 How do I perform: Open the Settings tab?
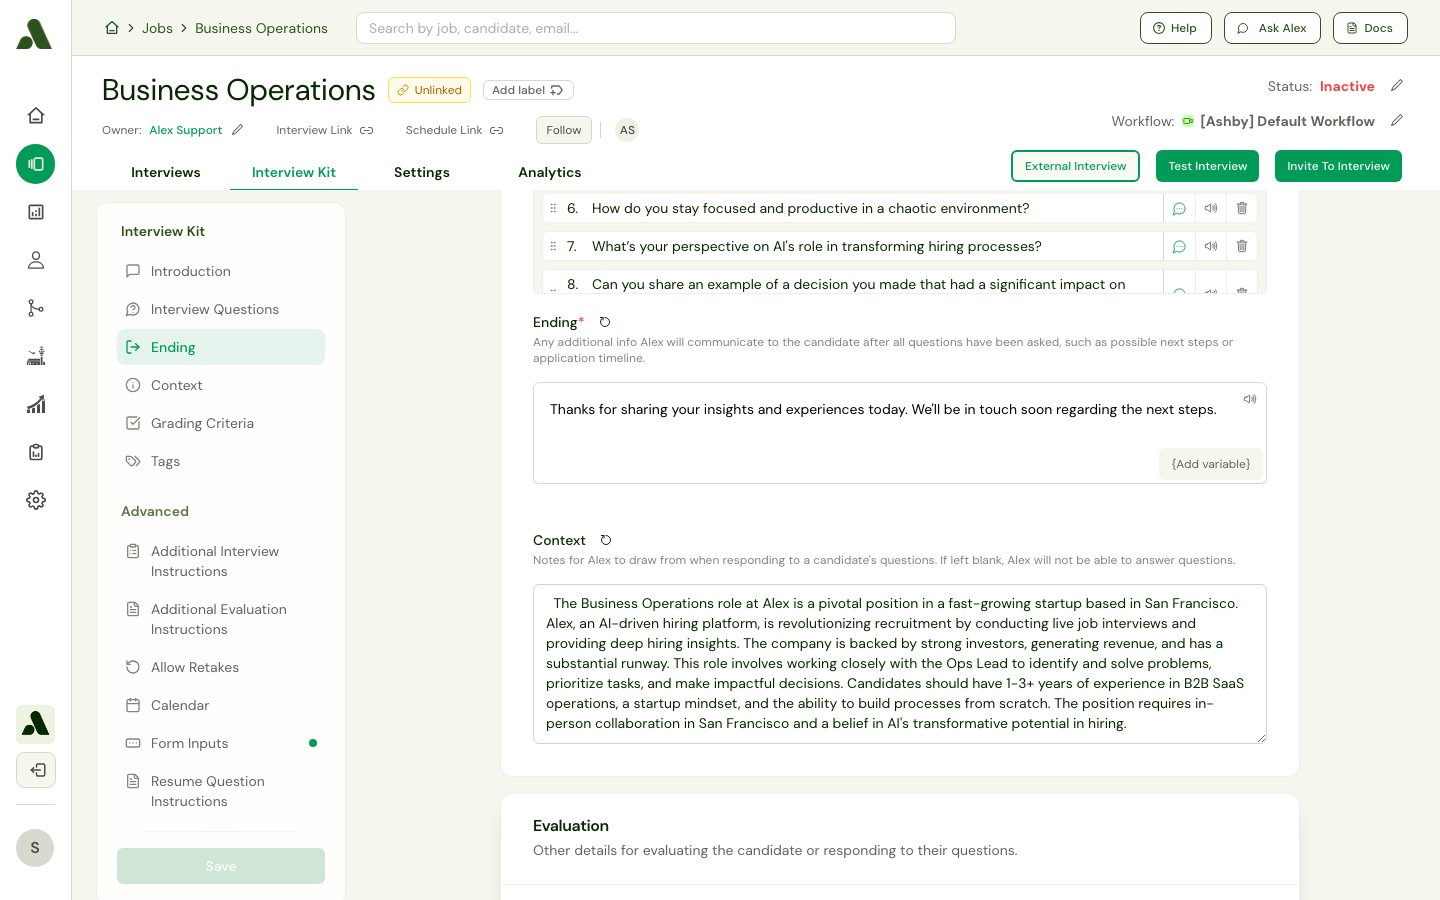(x=422, y=172)
